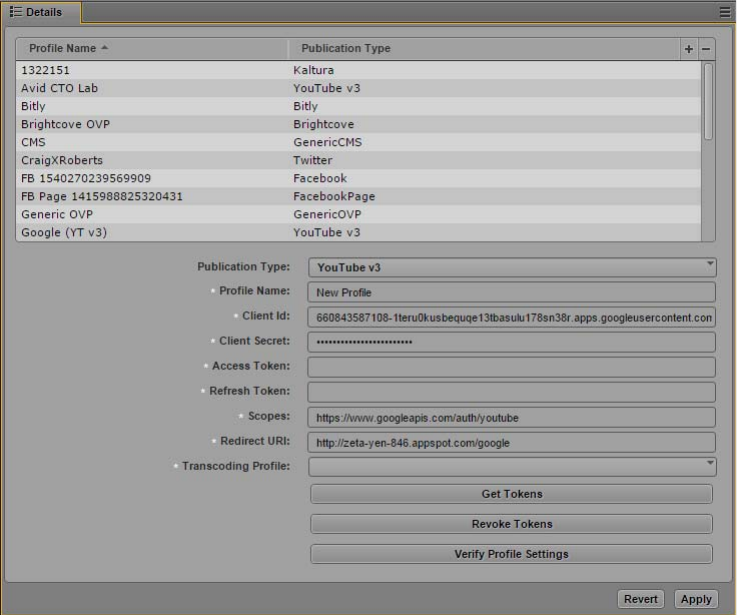Click the Publication Type column header
This screenshot has width=737, height=615.
[x=484, y=48]
